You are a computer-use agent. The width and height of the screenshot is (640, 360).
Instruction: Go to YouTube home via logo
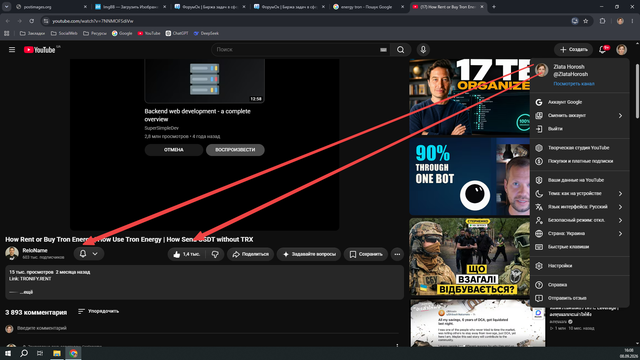[39, 50]
